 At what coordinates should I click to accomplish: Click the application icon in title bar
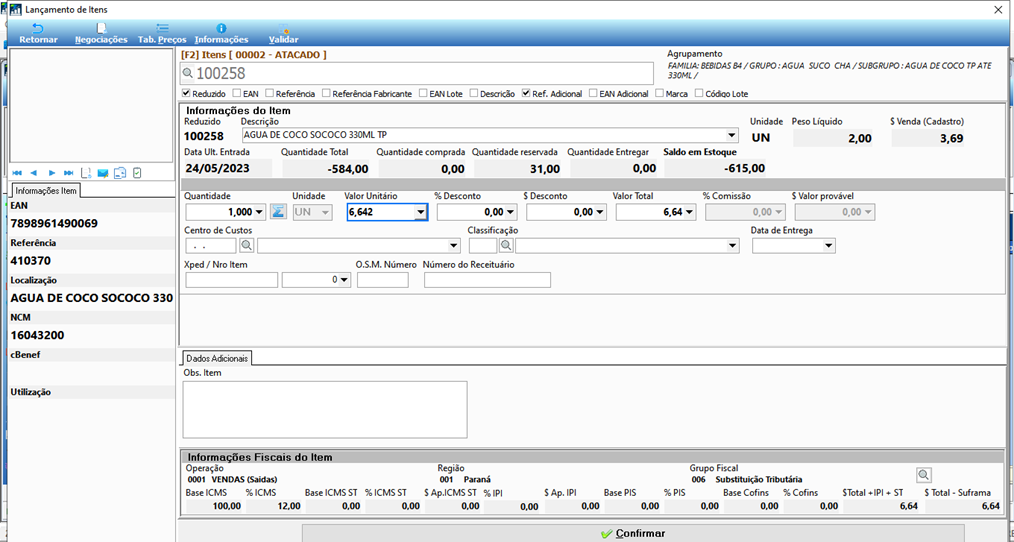[16, 10]
